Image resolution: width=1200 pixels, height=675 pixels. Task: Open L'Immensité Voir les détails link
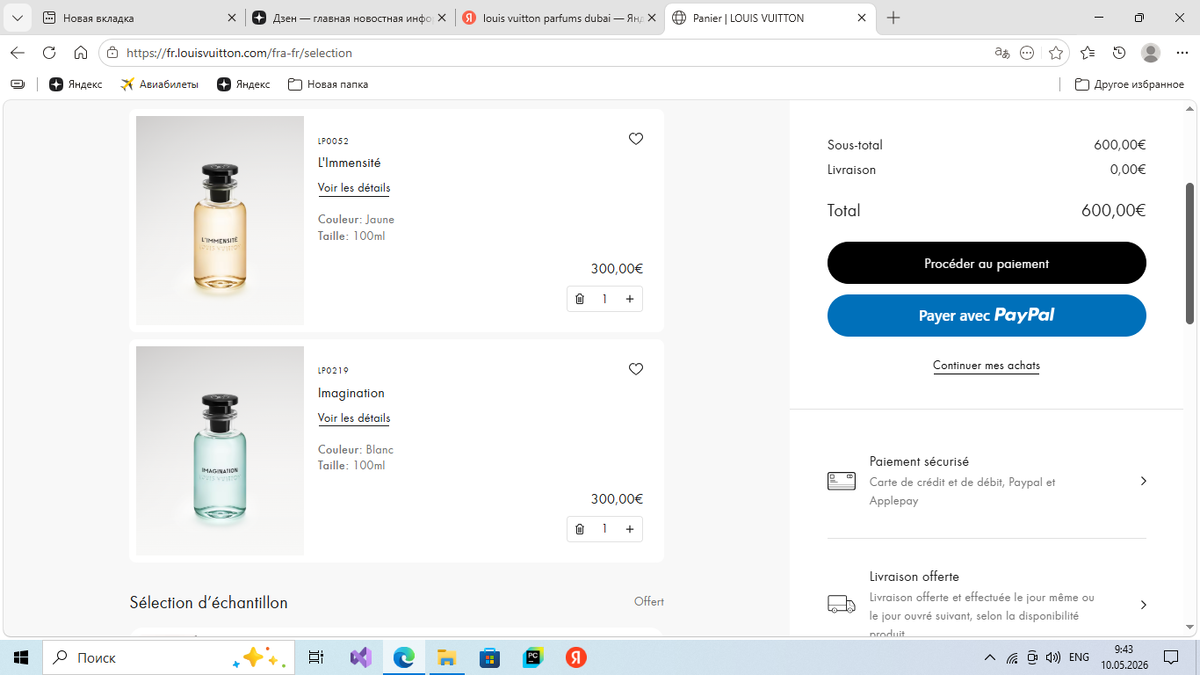[354, 188]
